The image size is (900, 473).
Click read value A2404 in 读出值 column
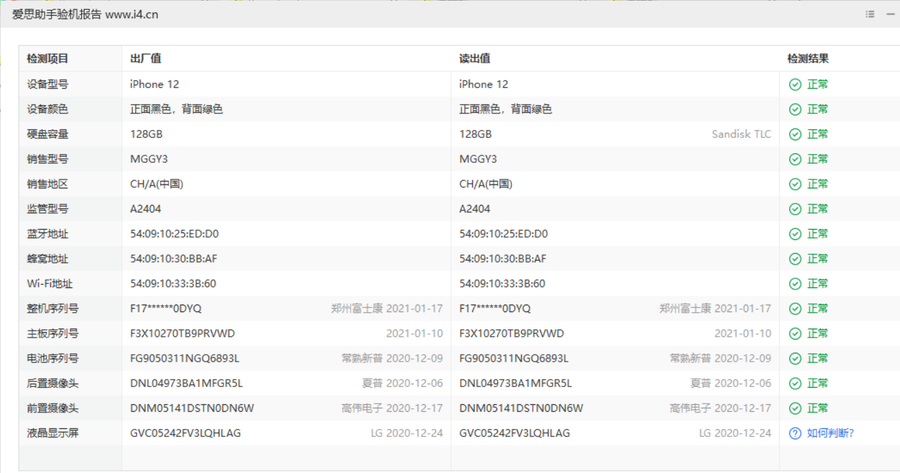pyautogui.click(x=475, y=209)
